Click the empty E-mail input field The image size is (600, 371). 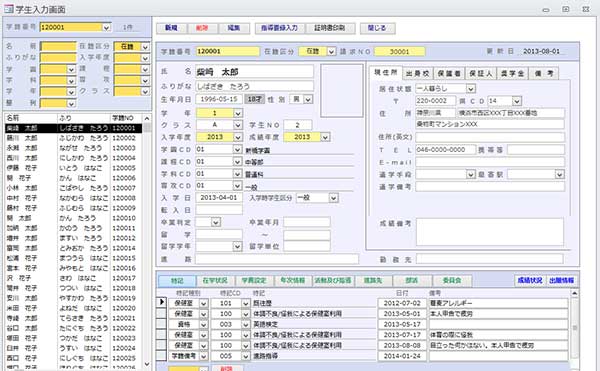coord(490,162)
